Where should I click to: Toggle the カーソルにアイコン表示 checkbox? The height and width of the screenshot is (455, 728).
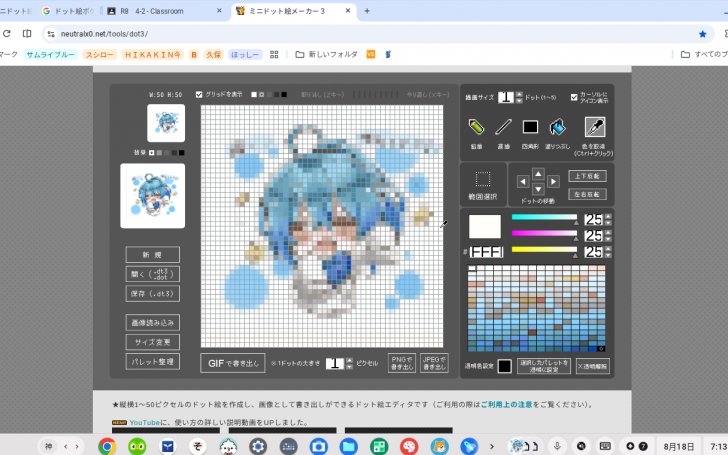(574, 97)
